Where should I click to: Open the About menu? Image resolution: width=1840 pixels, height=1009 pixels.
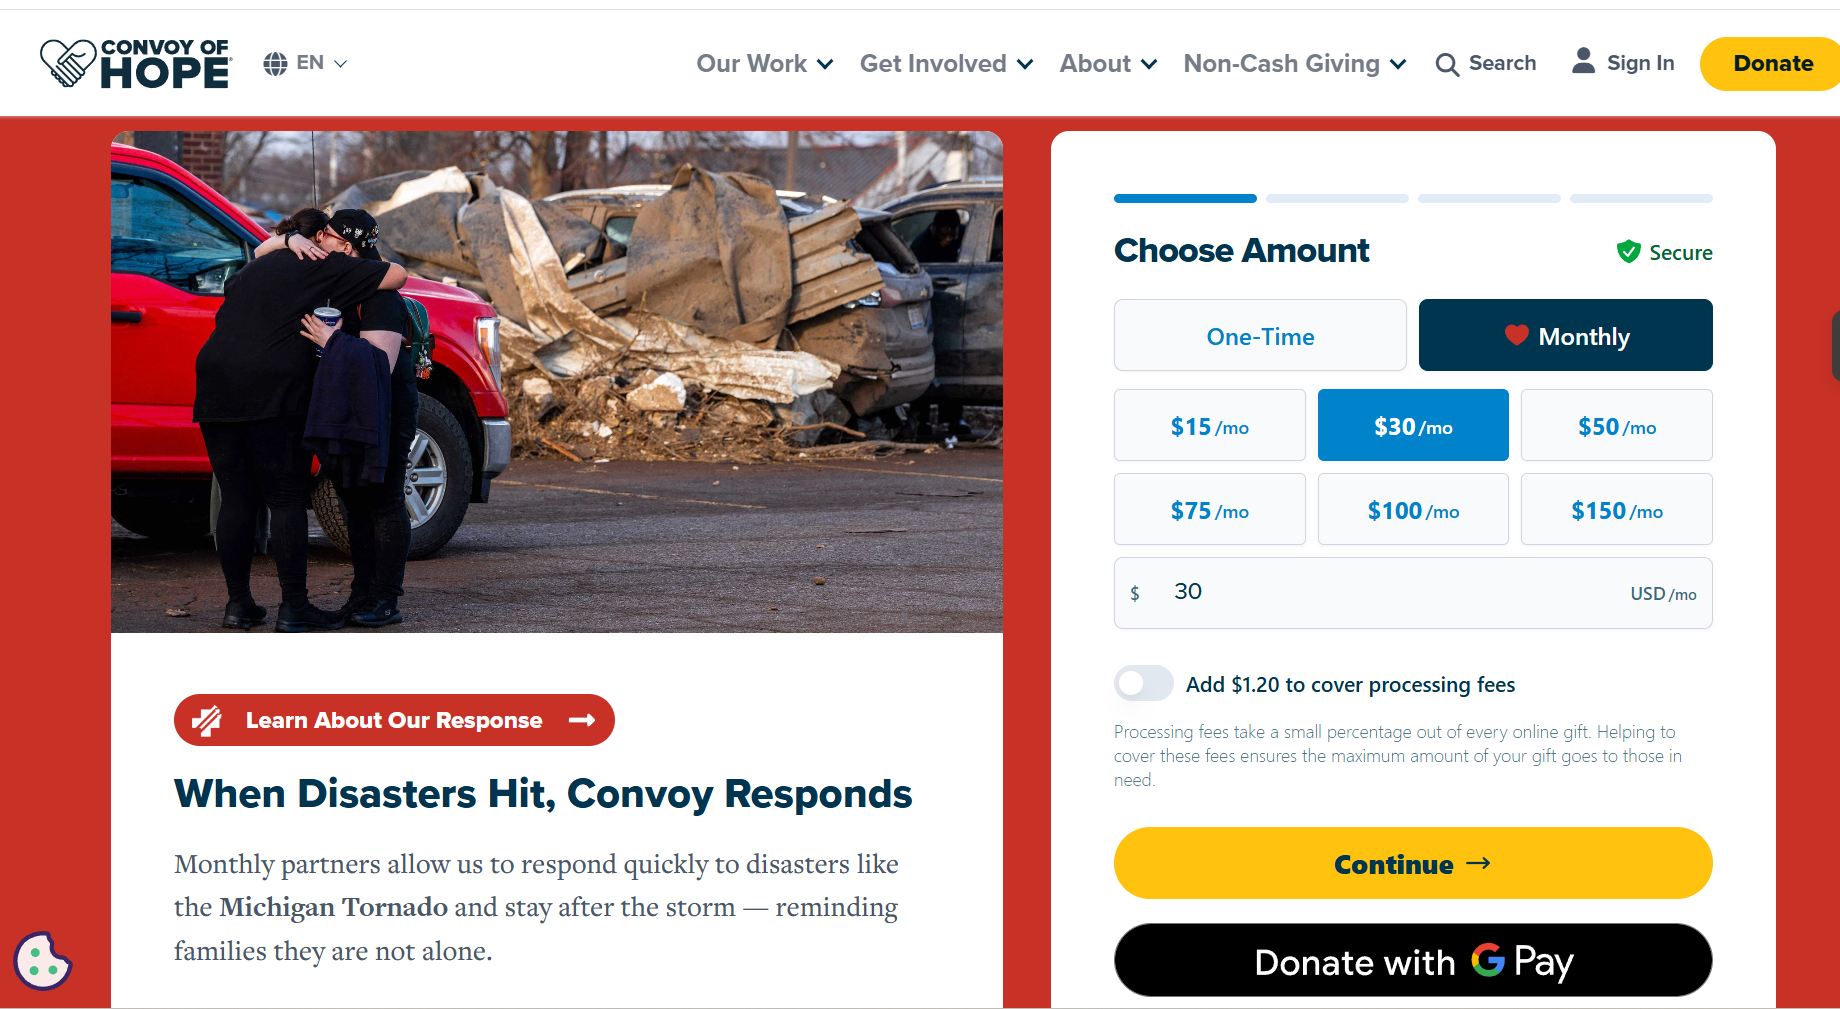1108,64
